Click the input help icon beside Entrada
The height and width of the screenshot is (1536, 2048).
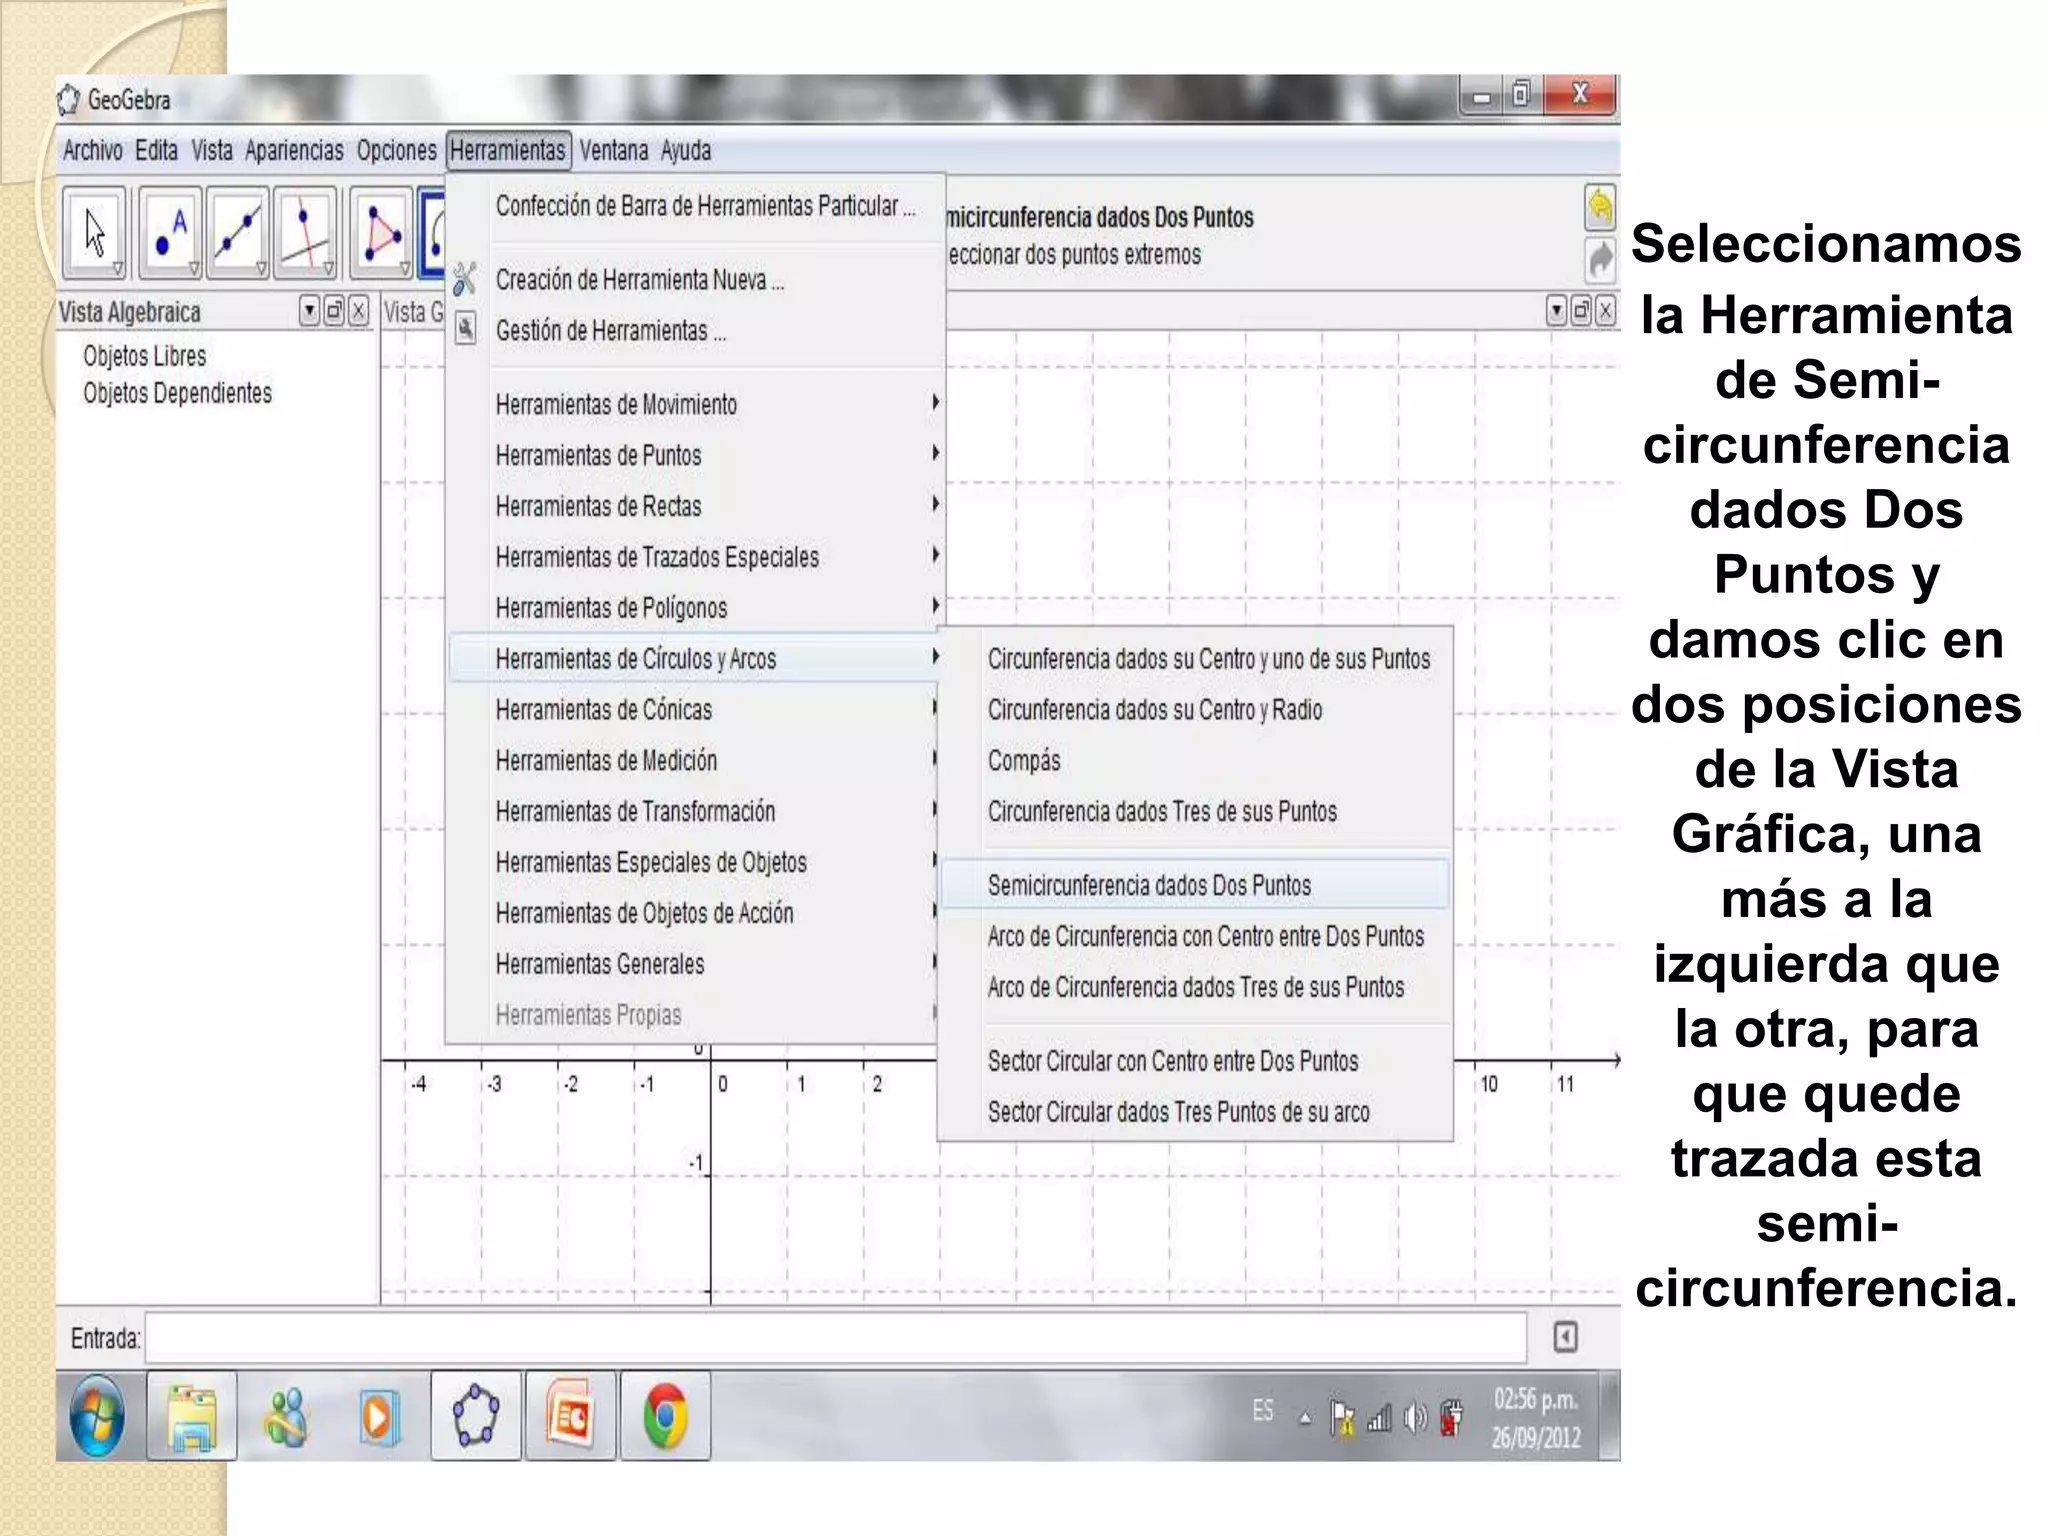[x=1566, y=1337]
